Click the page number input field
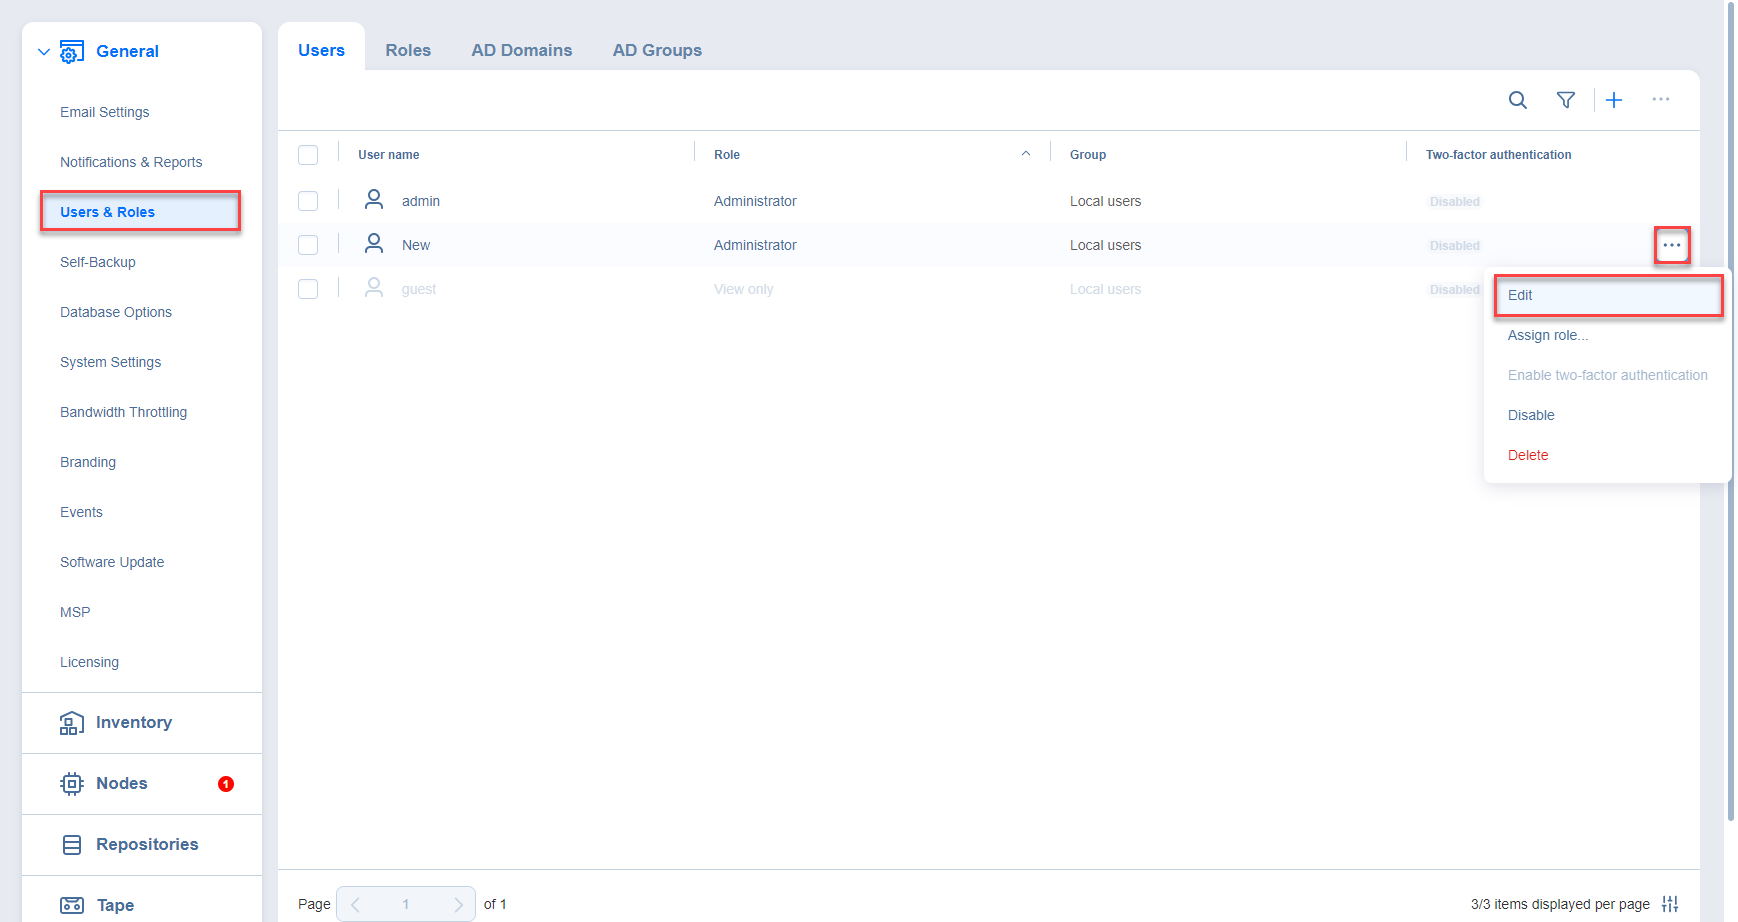1738x922 pixels. (x=406, y=904)
